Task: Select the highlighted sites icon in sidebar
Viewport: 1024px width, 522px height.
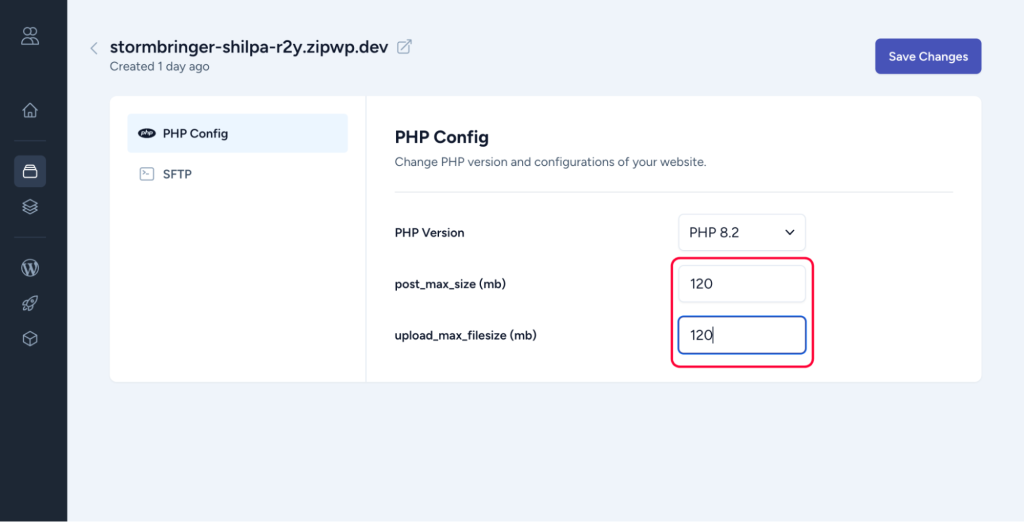Action: 30,171
